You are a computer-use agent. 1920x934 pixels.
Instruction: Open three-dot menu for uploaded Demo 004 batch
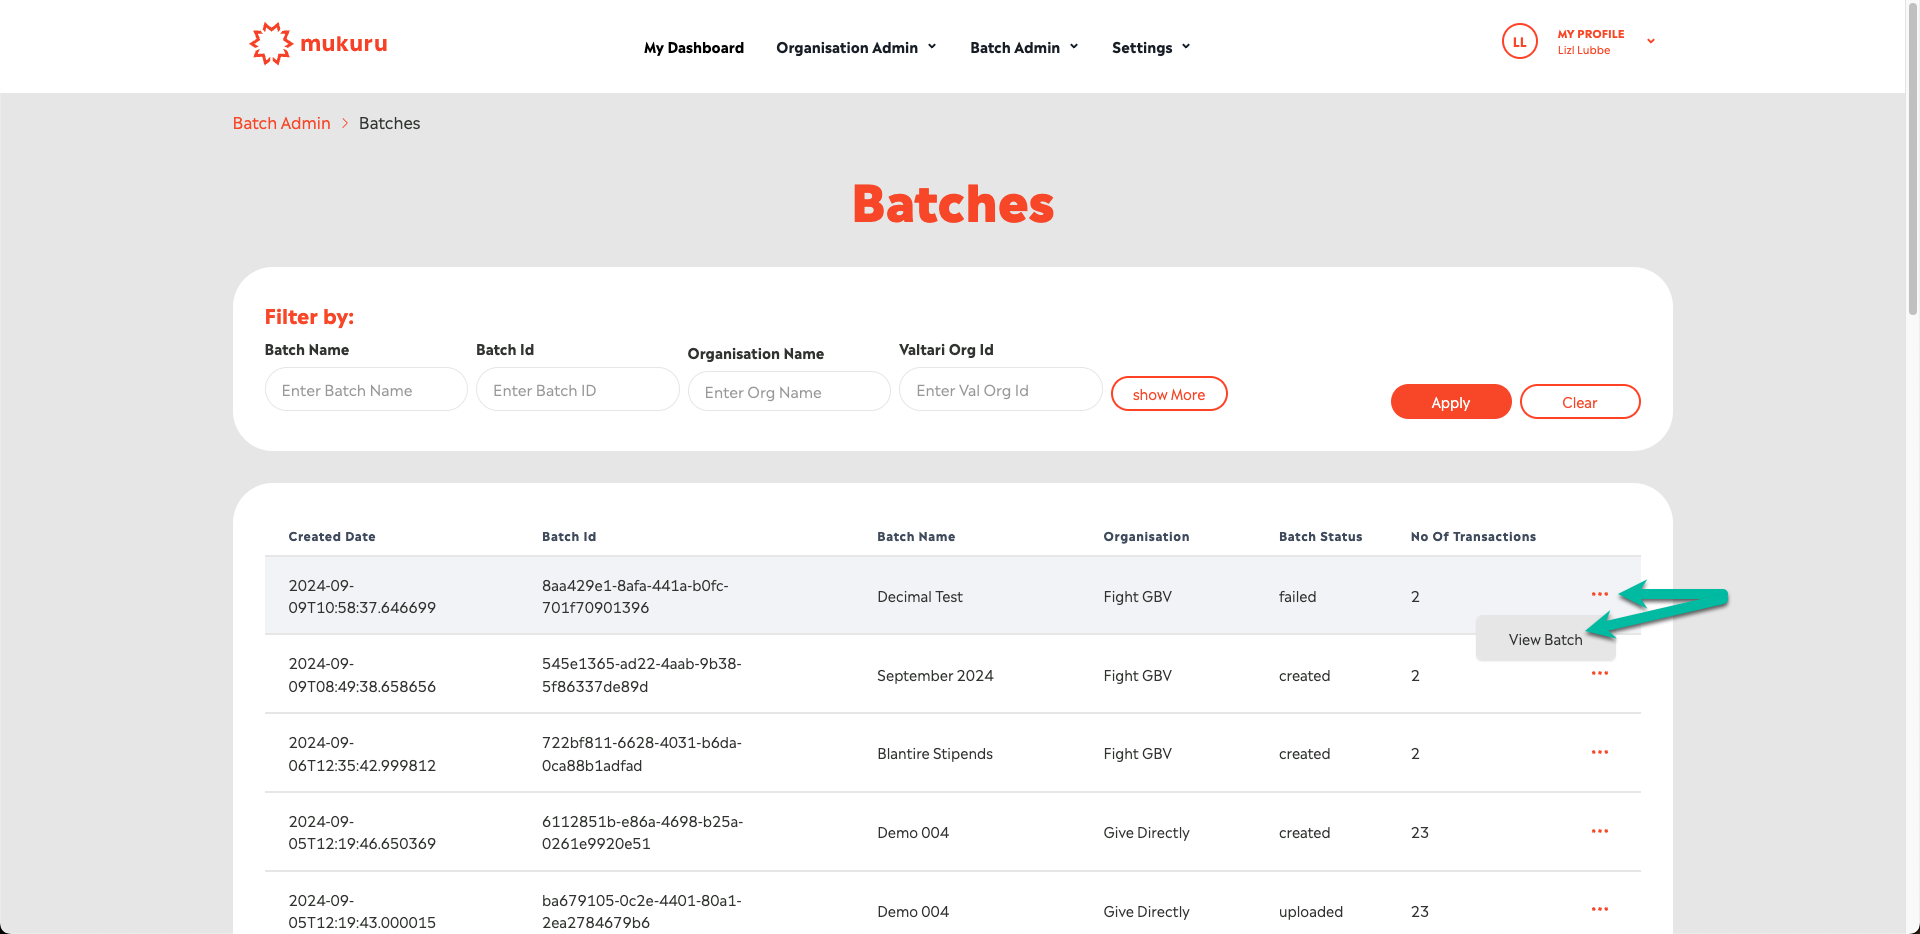1599,910
